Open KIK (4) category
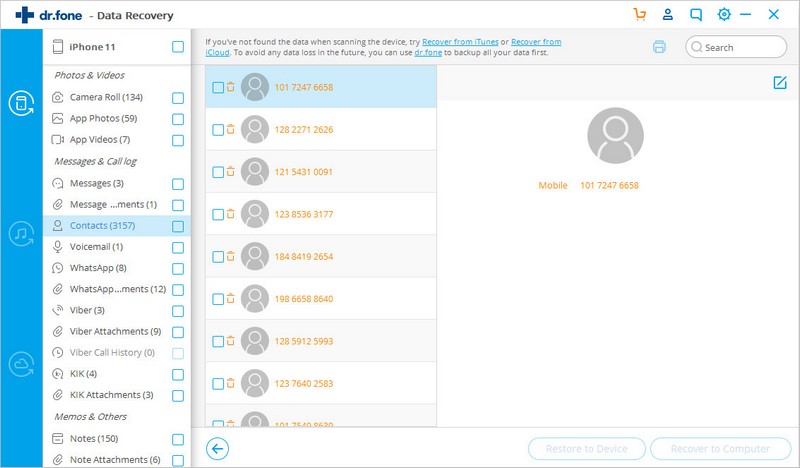Screen dimensions: 800x468 [83, 374]
